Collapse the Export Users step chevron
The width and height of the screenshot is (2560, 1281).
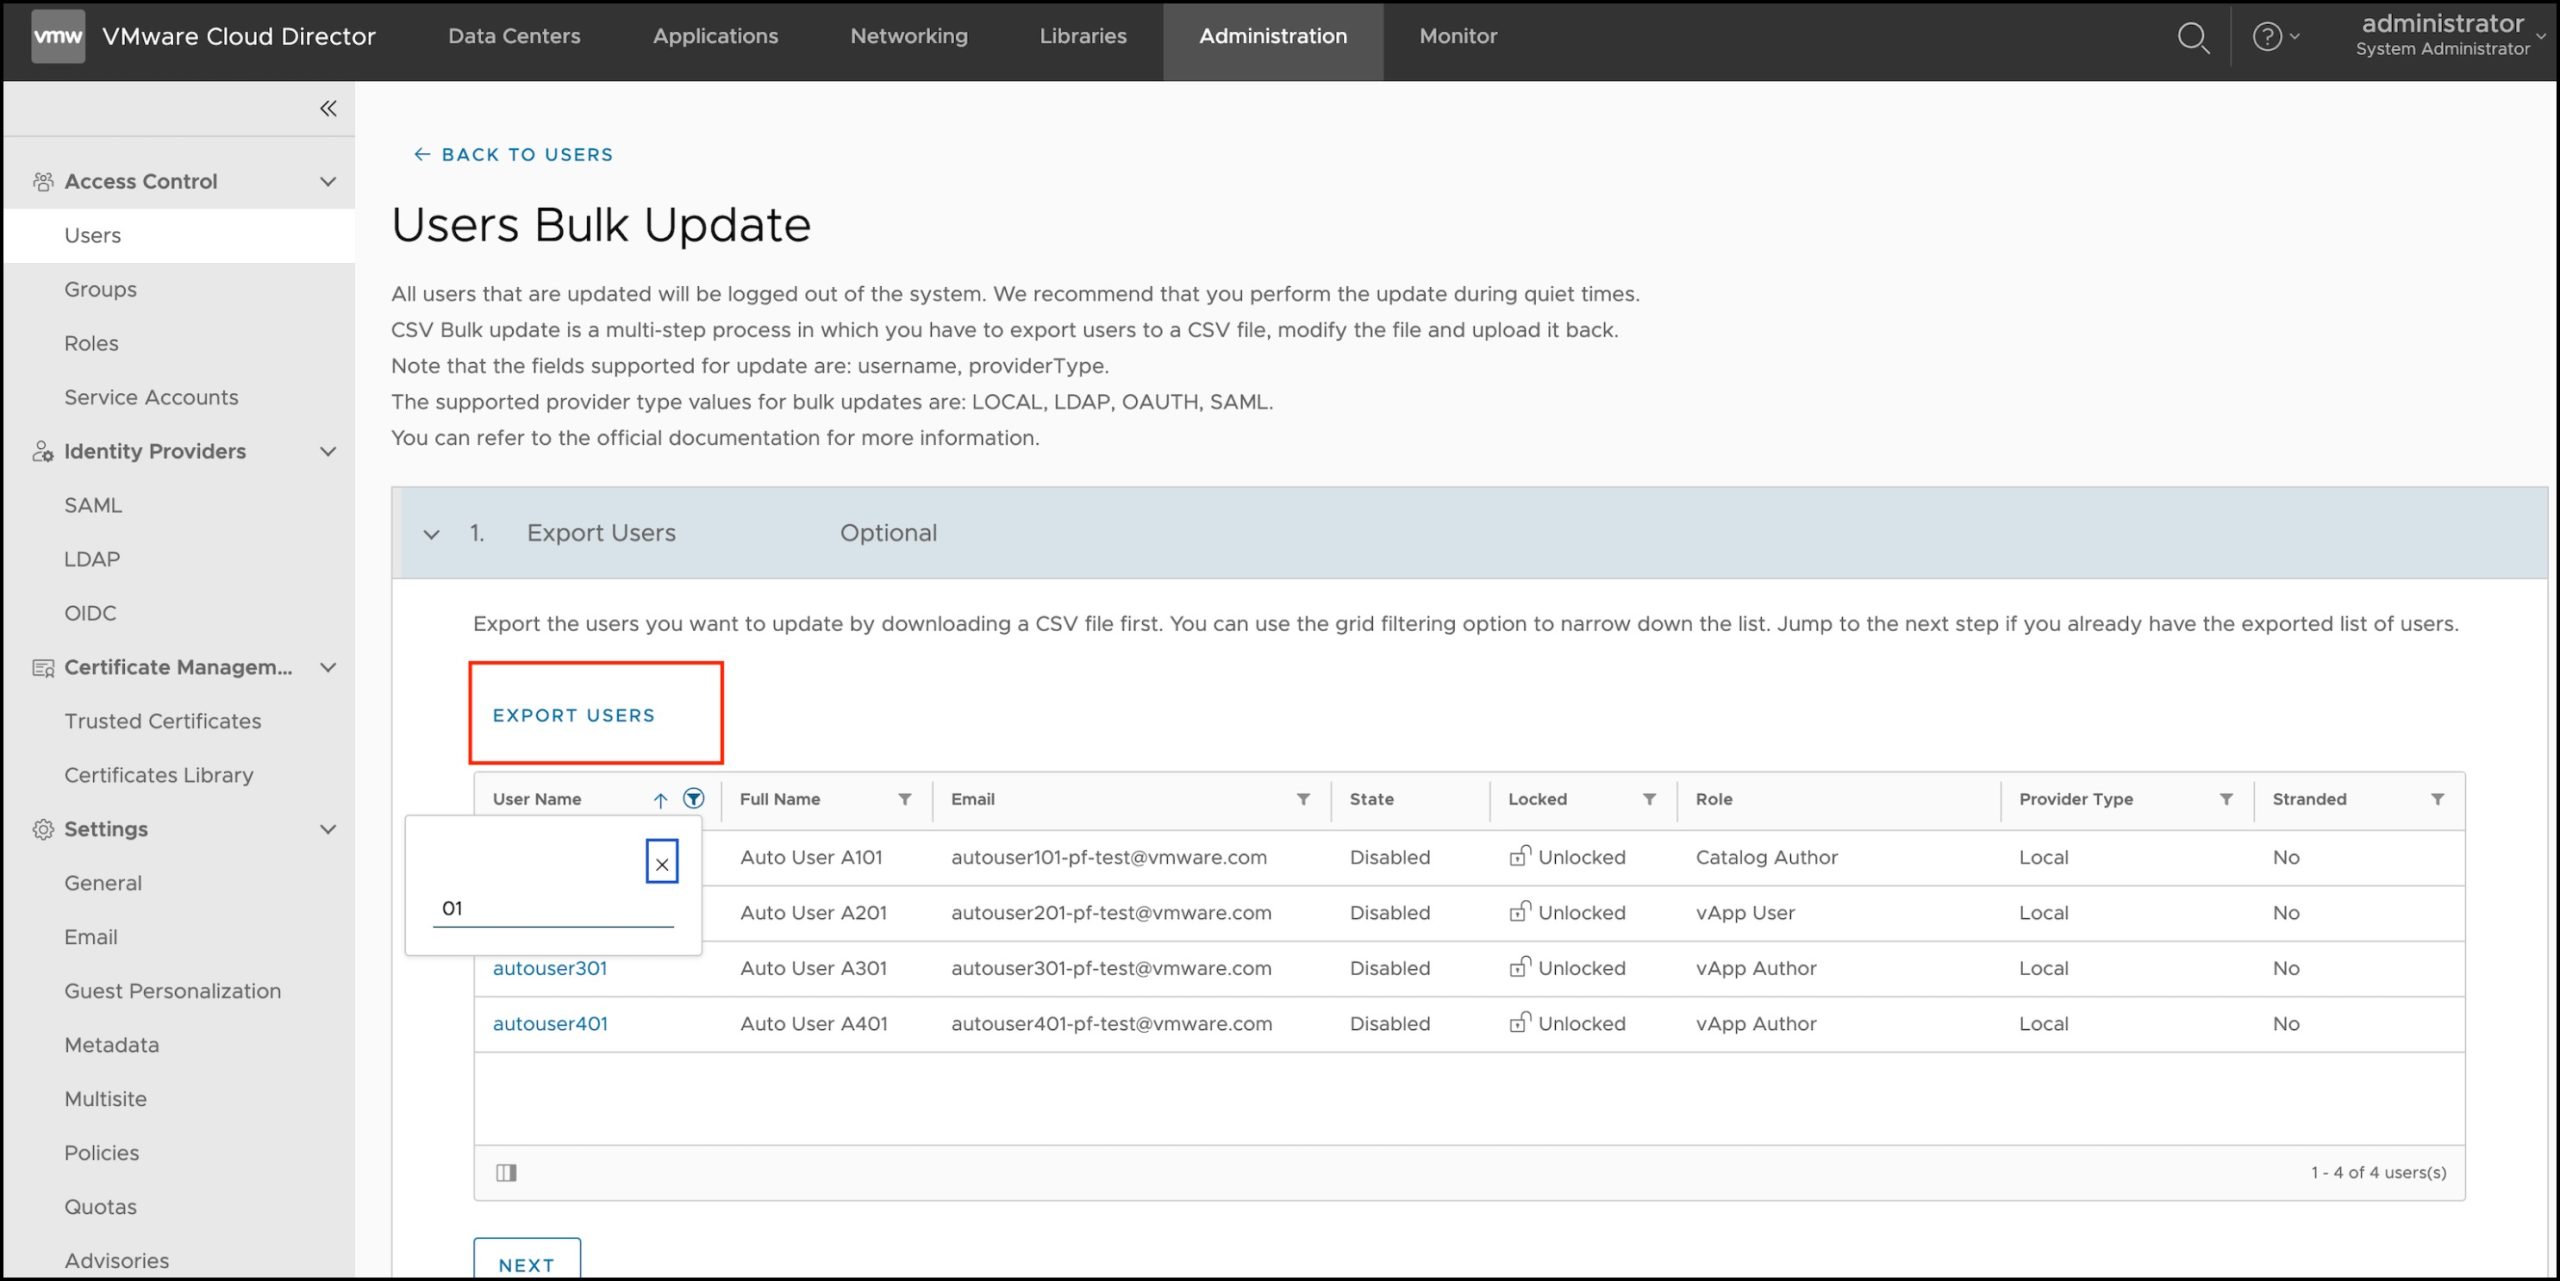[431, 534]
